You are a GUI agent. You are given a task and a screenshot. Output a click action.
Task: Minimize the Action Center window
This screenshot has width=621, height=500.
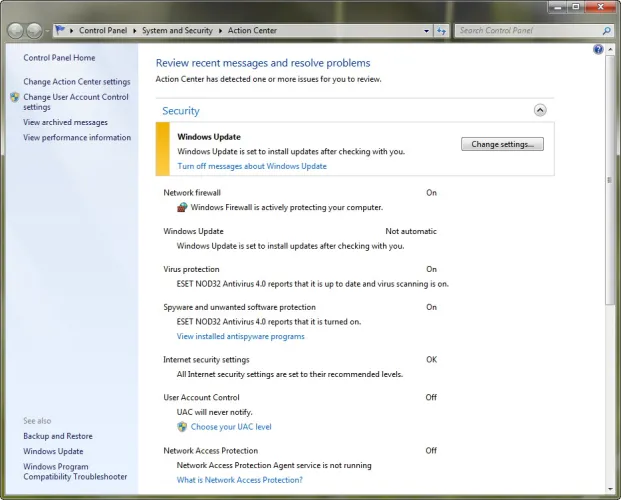pyautogui.click(x=558, y=7)
